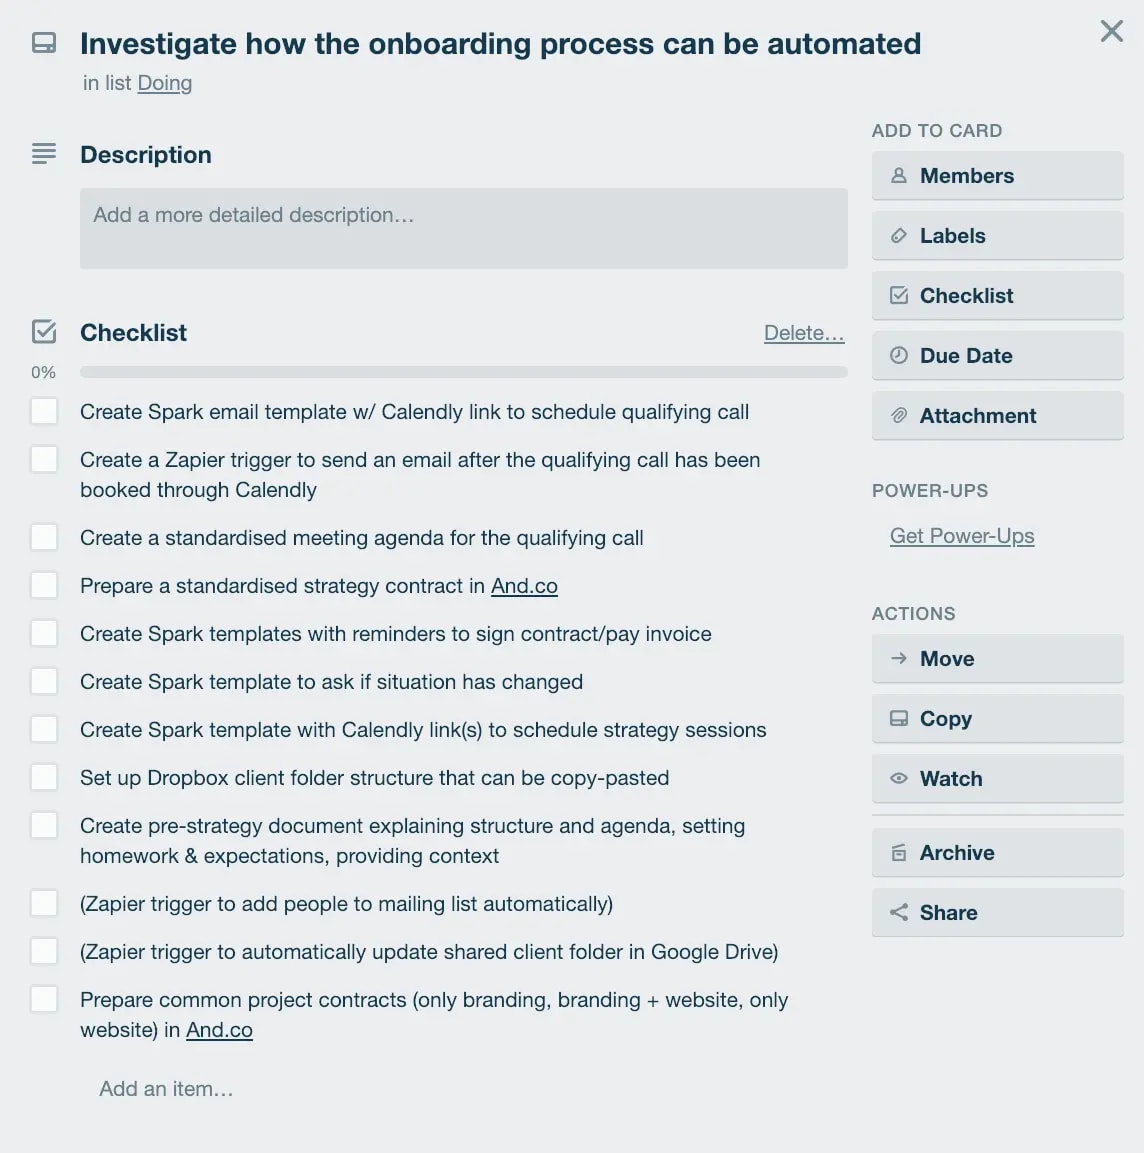Check the Dropbox client folder structure item

44,777
